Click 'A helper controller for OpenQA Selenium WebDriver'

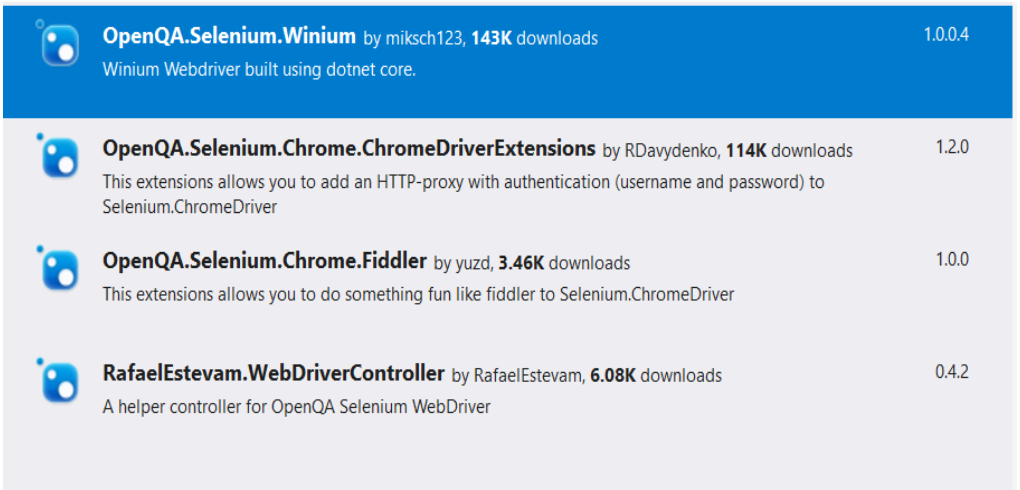(x=297, y=407)
